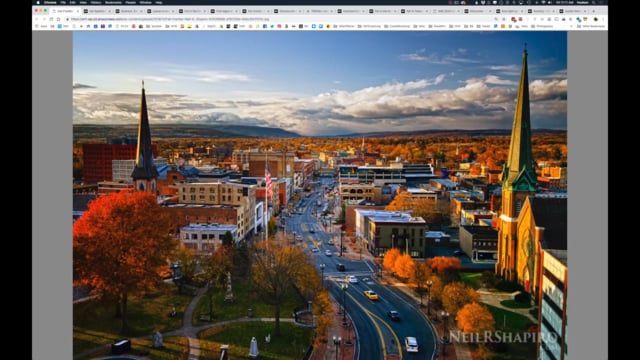Open the File menu
The image size is (640, 360).
[x=63, y=2]
